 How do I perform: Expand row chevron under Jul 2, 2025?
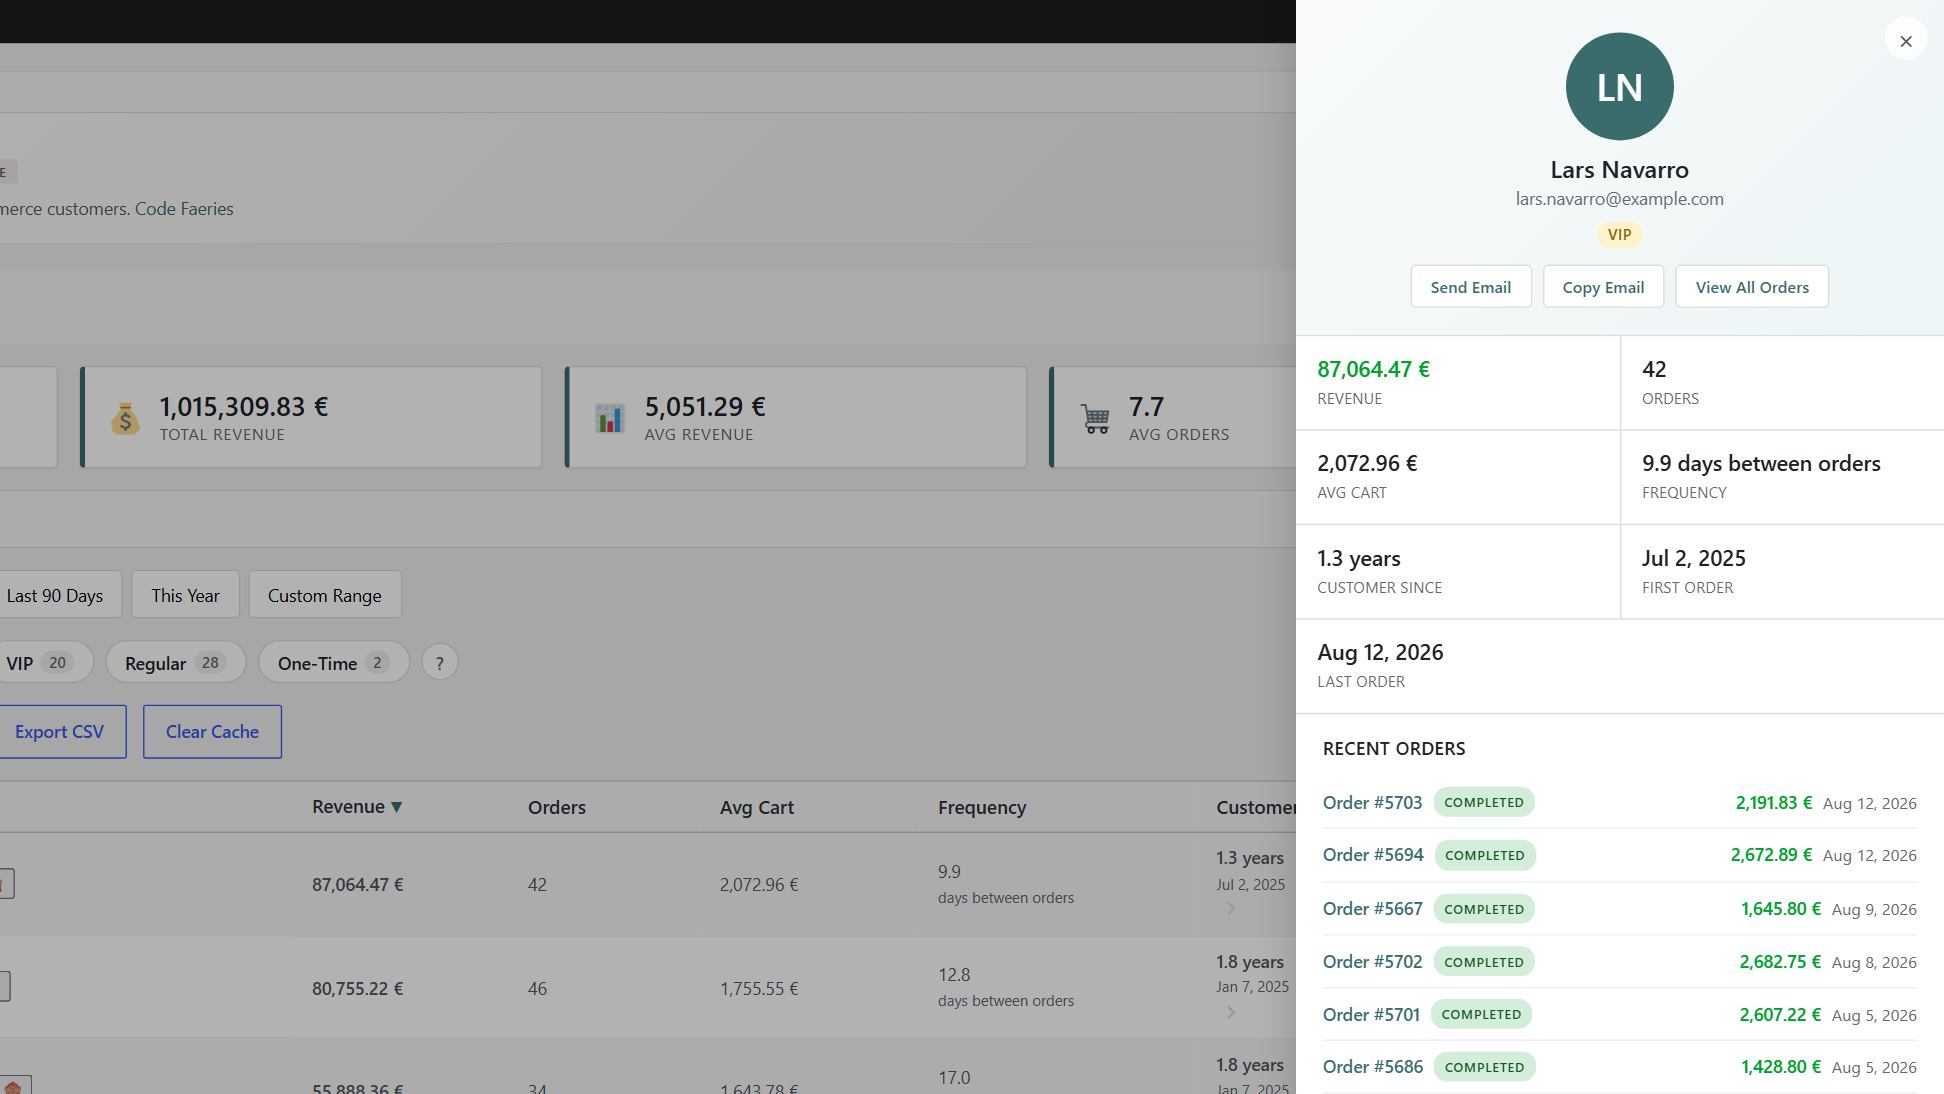tap(1231, 909)
